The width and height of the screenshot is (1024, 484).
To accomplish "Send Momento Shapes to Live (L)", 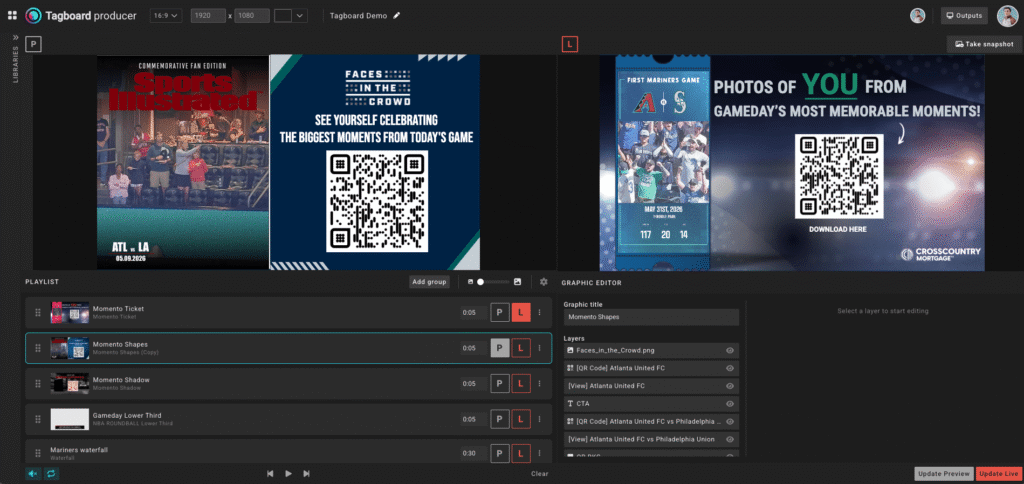I will tap(521, 348).
